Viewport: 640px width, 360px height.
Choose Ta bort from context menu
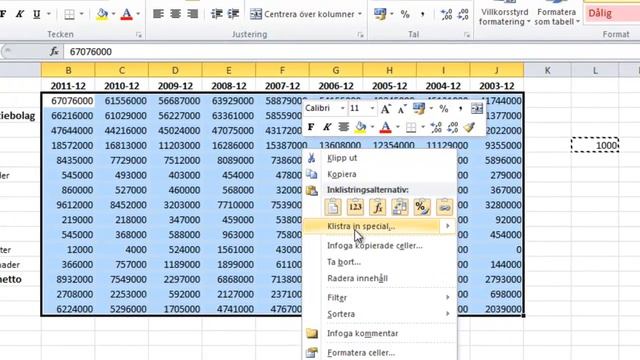tap(380, 262)
